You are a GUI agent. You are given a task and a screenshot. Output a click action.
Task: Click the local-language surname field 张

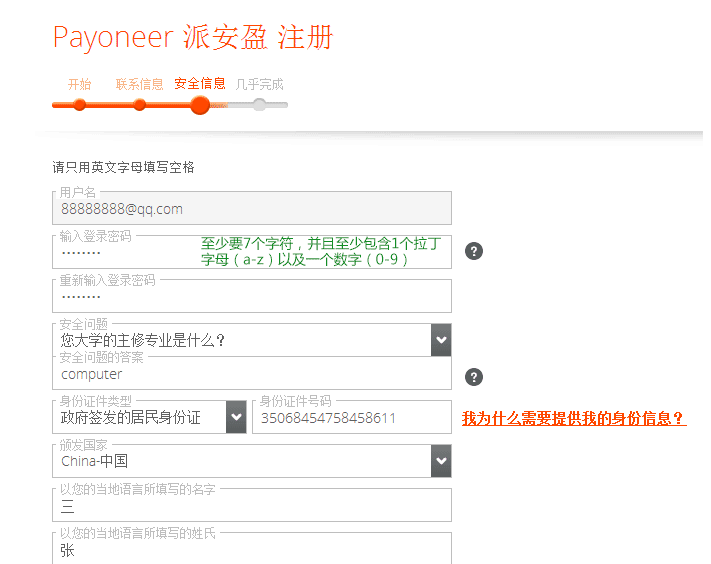(252, 549)
